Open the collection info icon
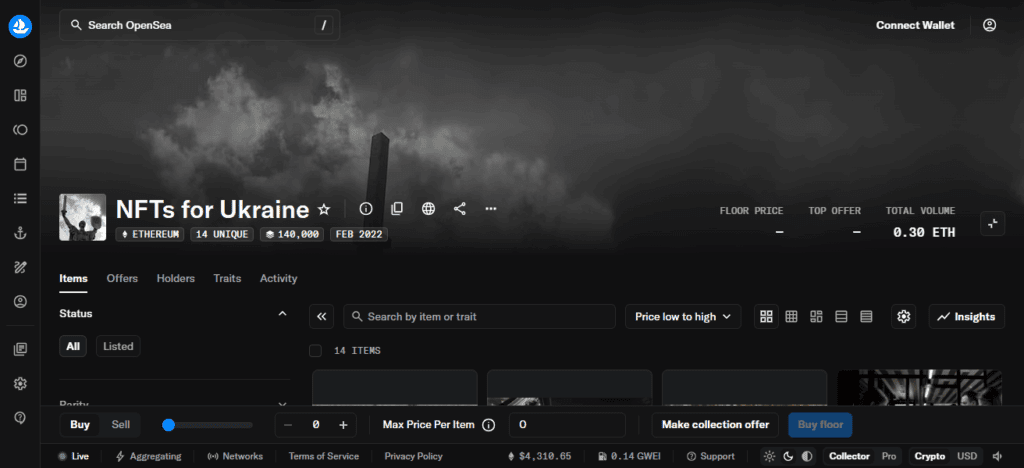This screenshot has width=1024, height=468. [366, 209]
